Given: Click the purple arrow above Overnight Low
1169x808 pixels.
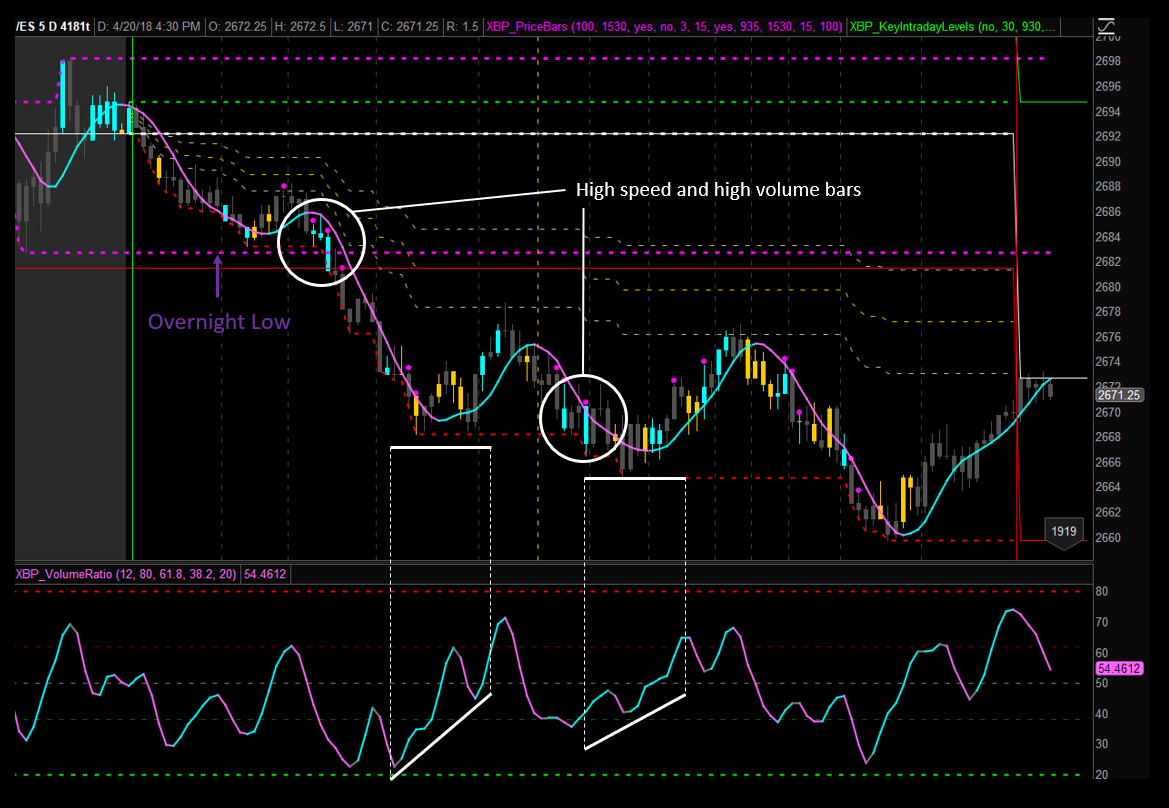Looking at the screenshot, I should point(218,275).
